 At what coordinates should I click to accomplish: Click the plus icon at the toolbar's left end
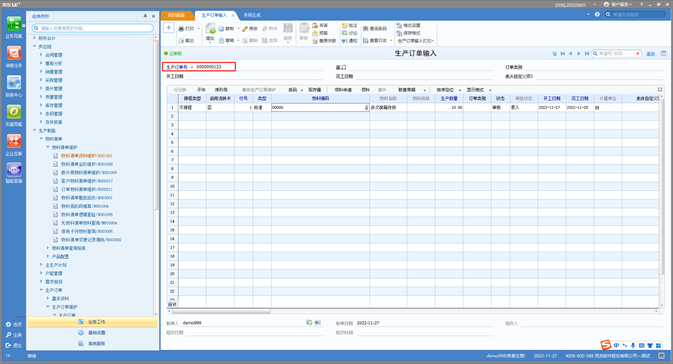click(x=169, y=28)
